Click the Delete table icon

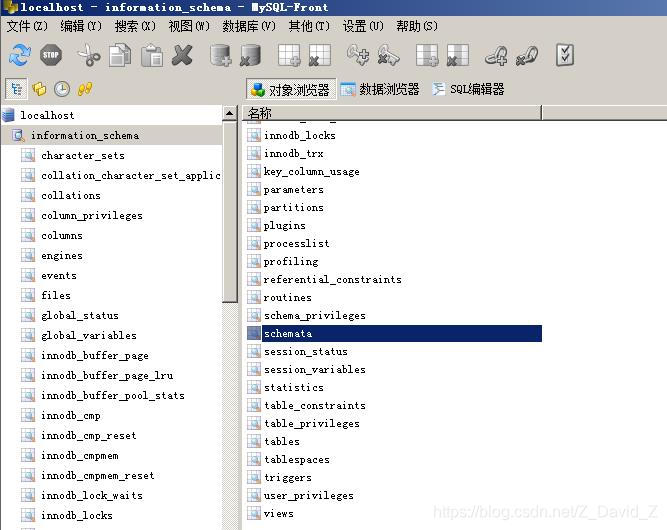tap(320, 55)
